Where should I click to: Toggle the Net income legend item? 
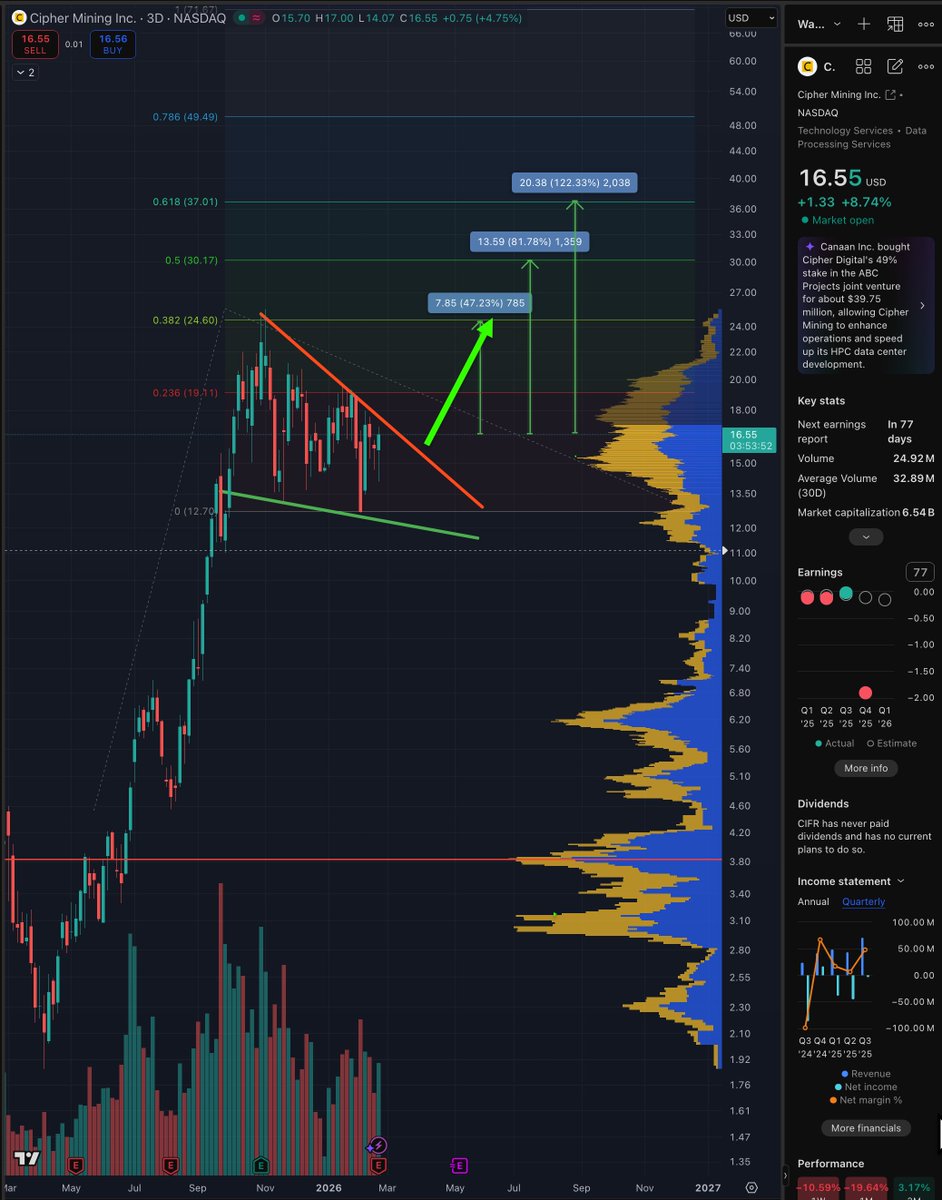(865, 1087)
